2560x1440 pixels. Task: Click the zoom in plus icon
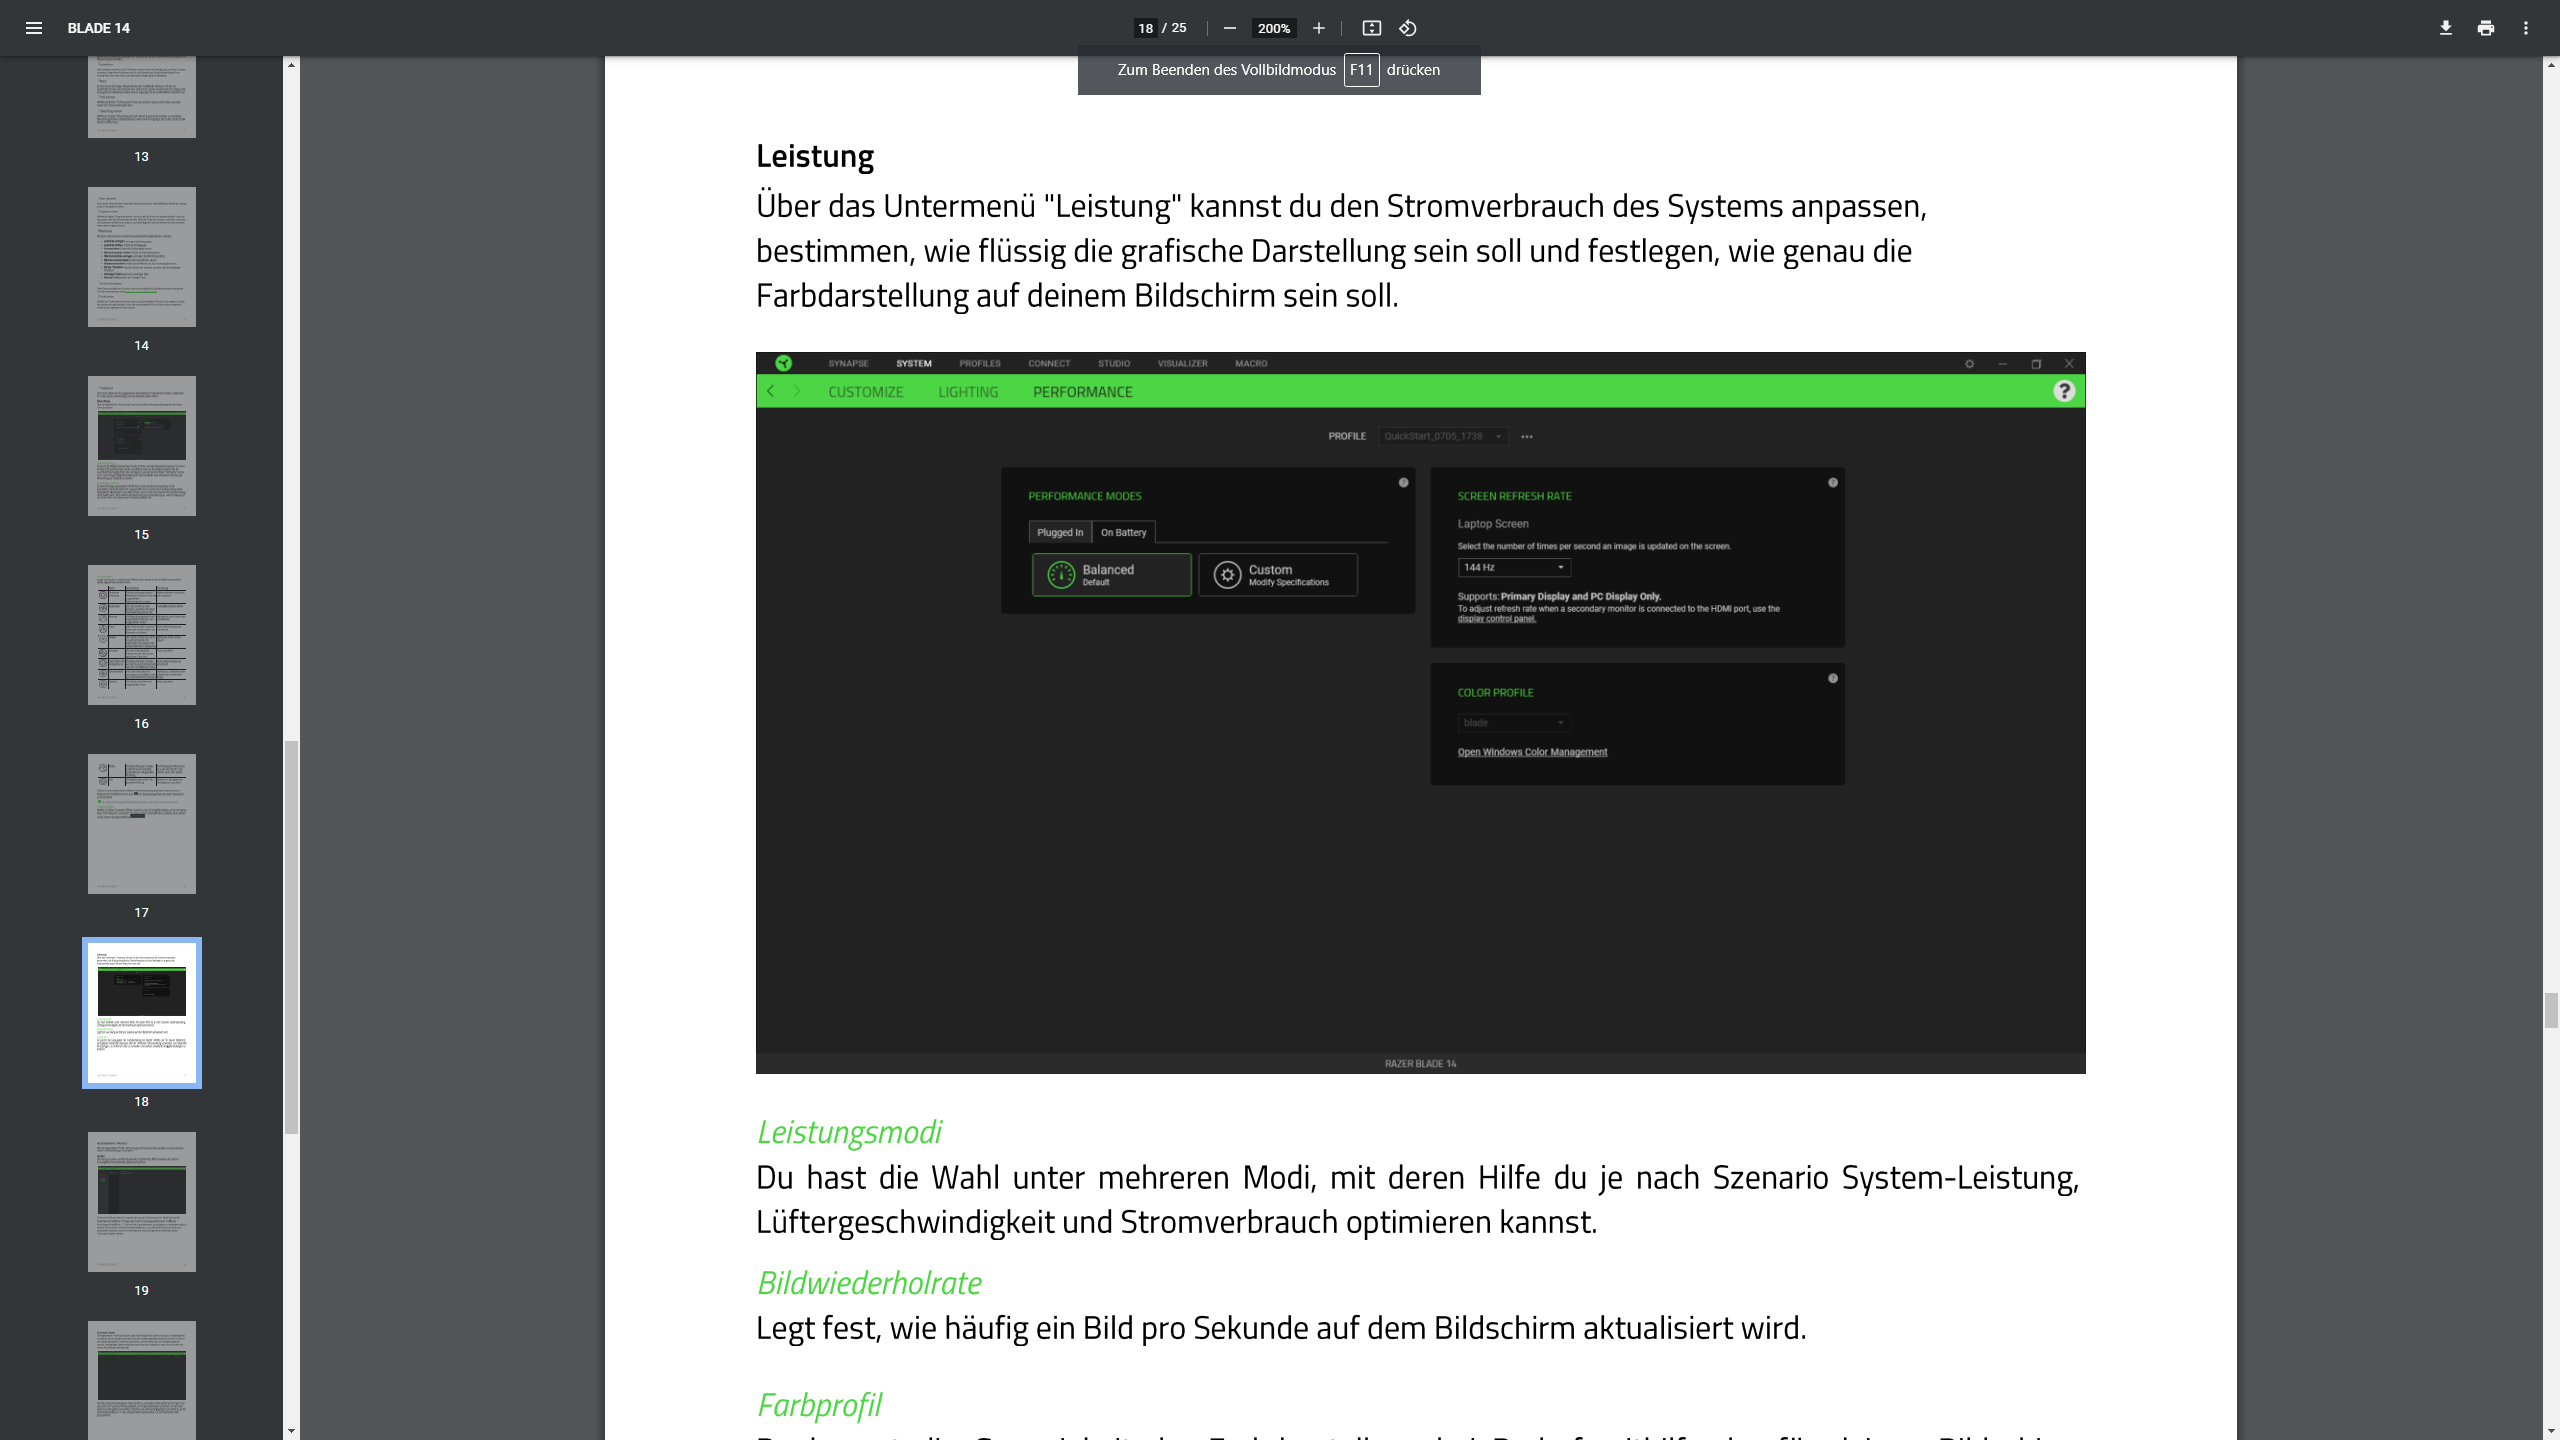point(1319,28)
